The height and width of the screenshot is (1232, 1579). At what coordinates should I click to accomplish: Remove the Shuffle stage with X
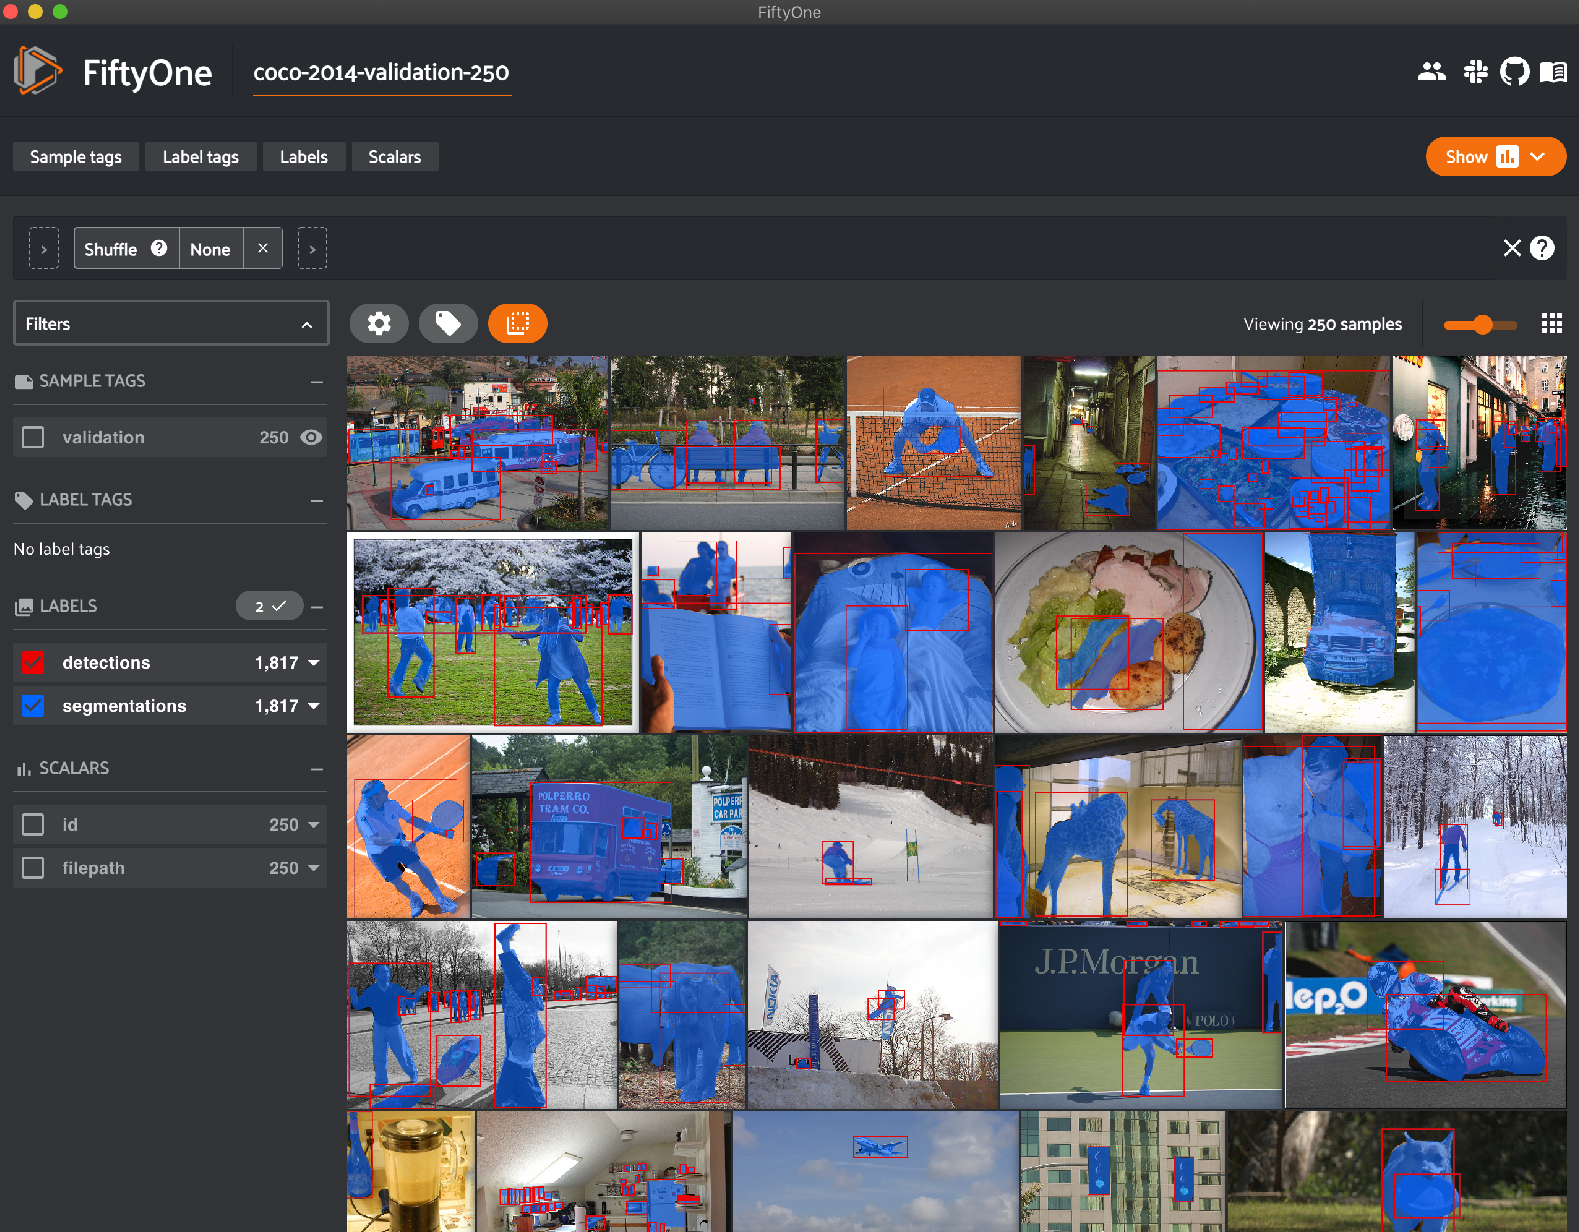pyautogui.click(x=263, y=248)
